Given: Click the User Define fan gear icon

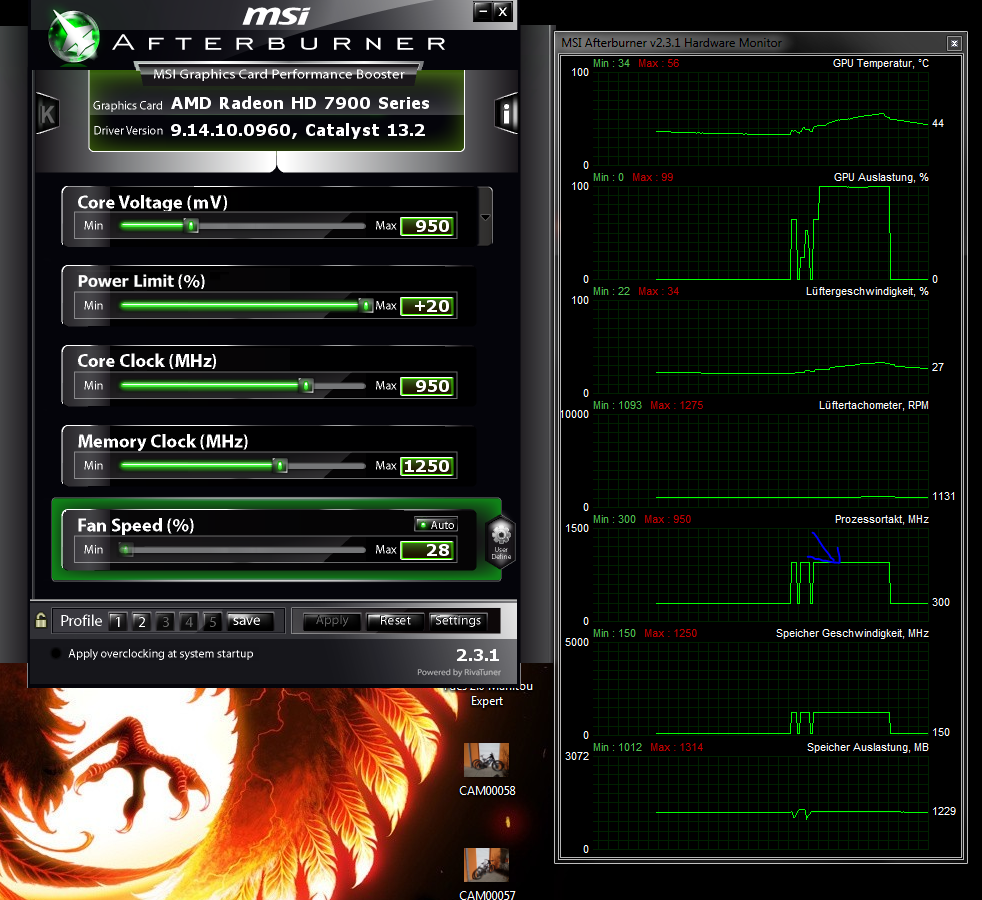Looking at the screenshot, I should click(x=501, y=542).
